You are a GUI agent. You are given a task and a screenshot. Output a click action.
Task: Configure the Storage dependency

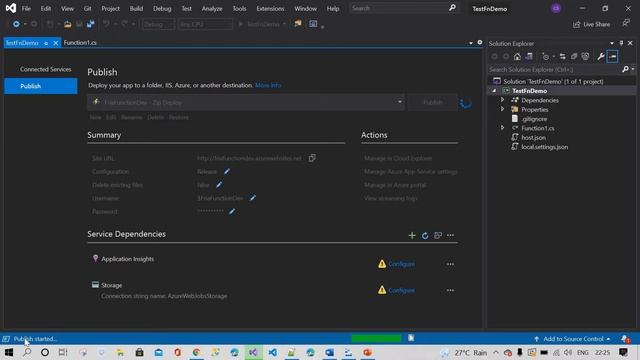pyautogui.click(x=402, y=290)
